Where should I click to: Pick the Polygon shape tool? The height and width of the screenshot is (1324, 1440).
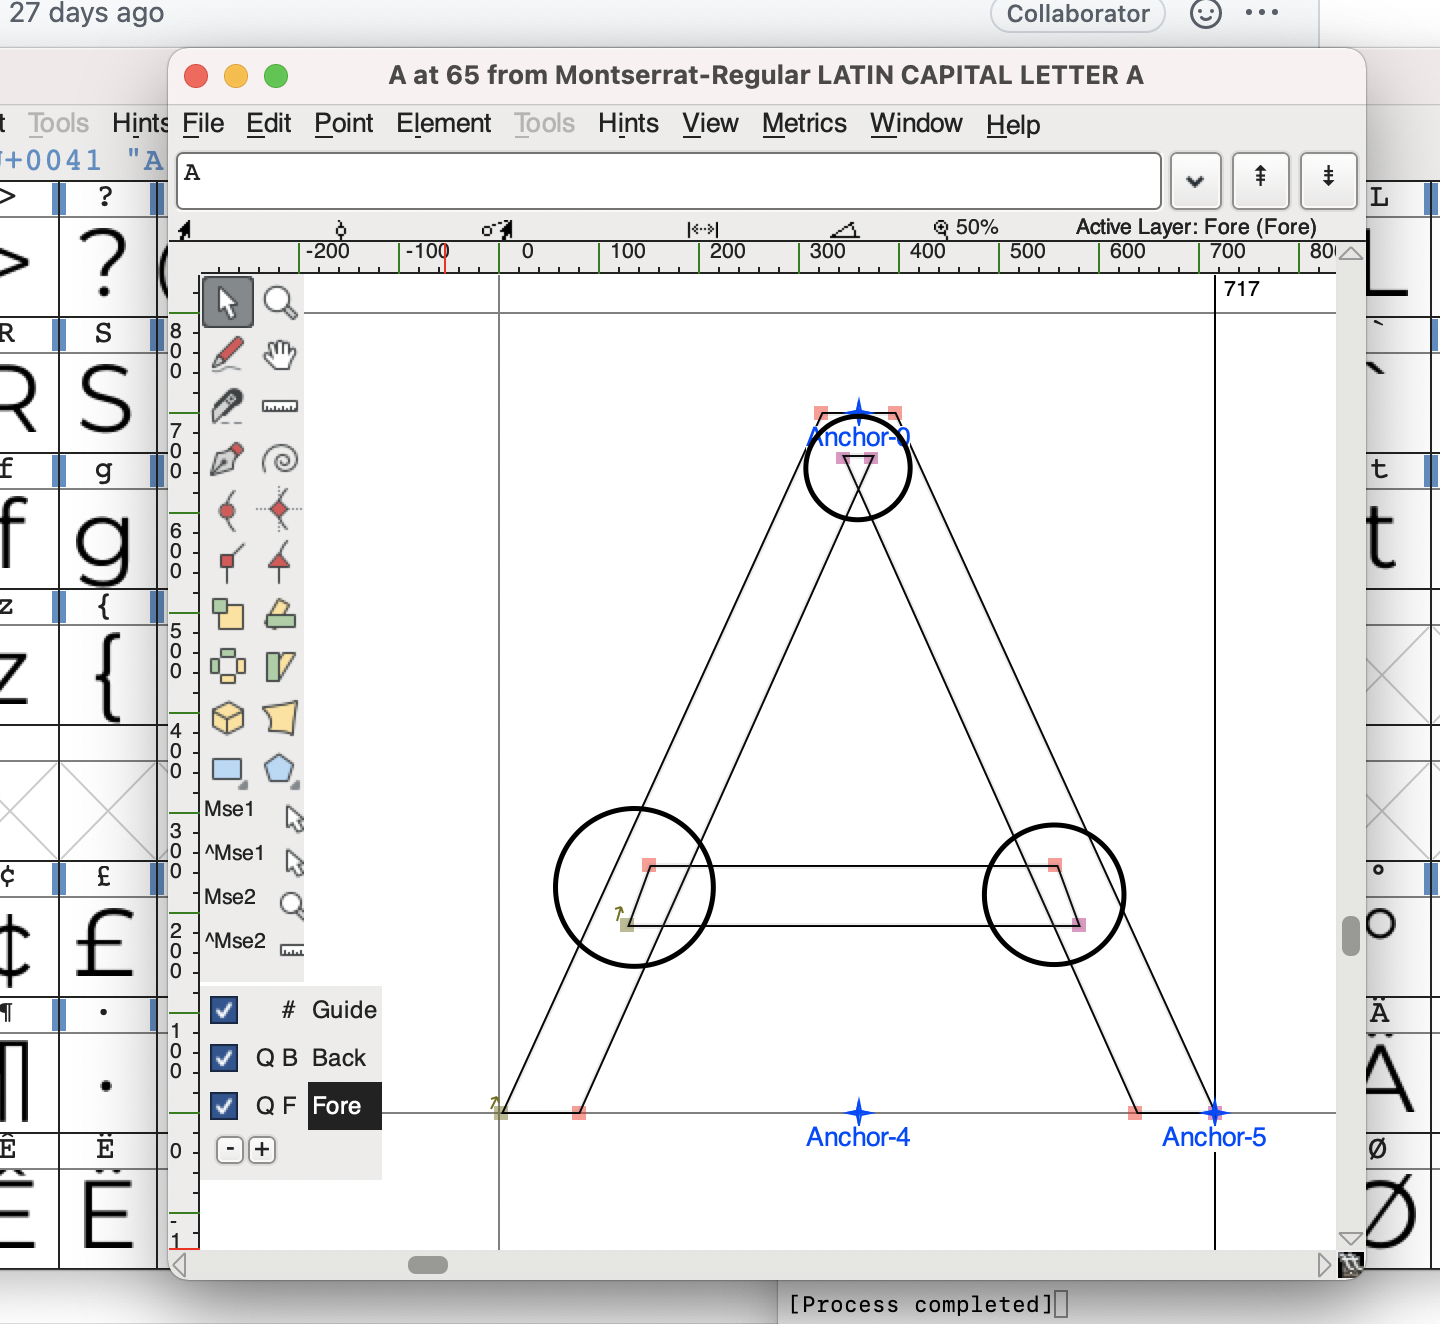tap(281, 769)
